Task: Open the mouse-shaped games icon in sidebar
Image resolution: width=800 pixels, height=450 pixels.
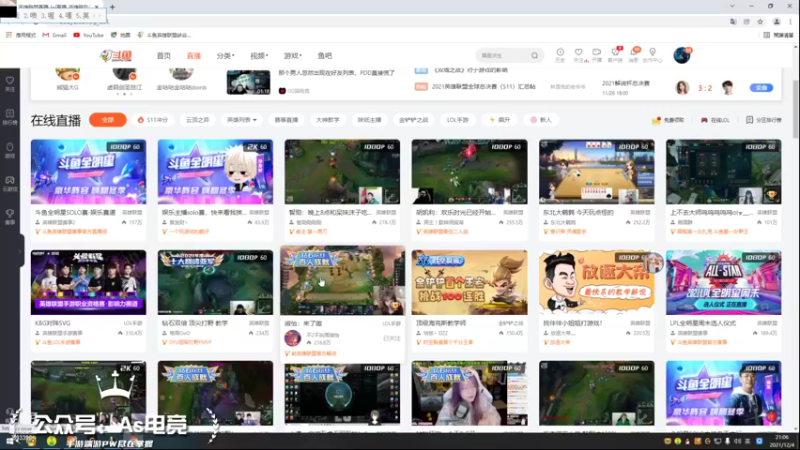Action: tap(10, 150)
